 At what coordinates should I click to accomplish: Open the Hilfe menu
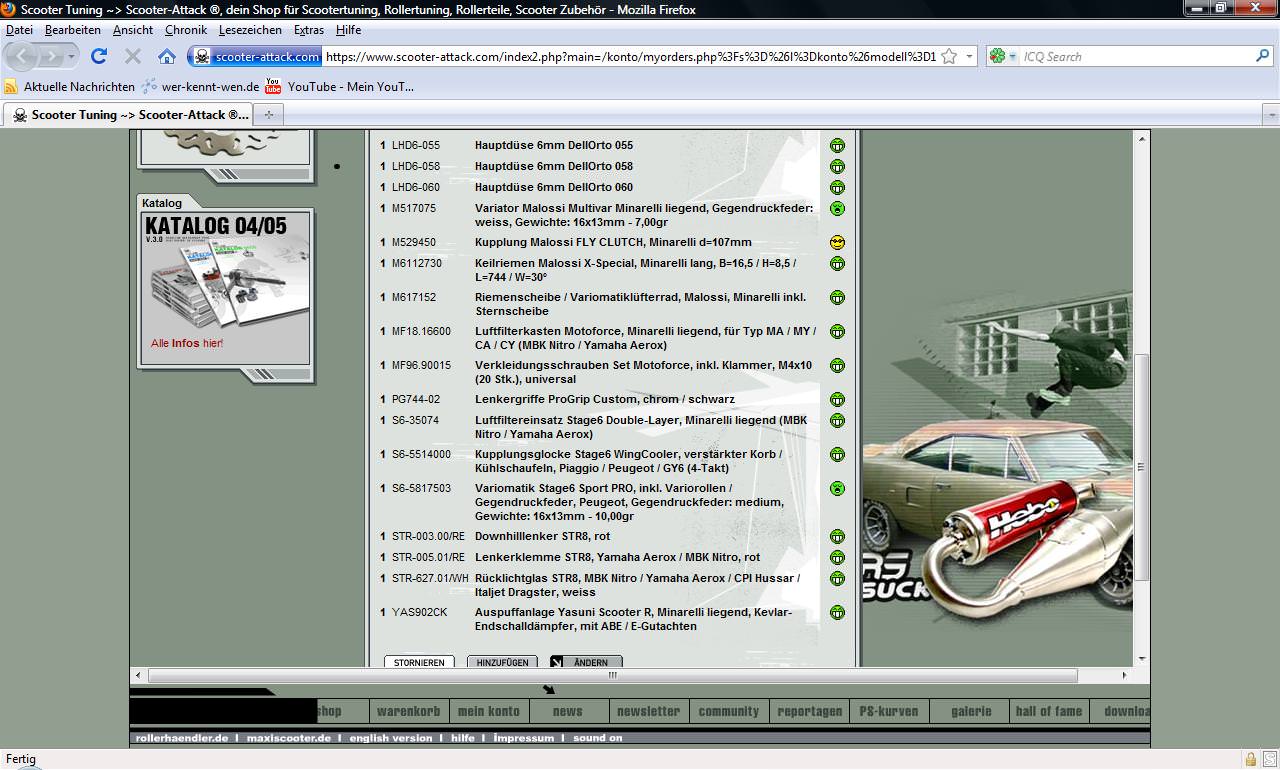(x=349, y=30)
